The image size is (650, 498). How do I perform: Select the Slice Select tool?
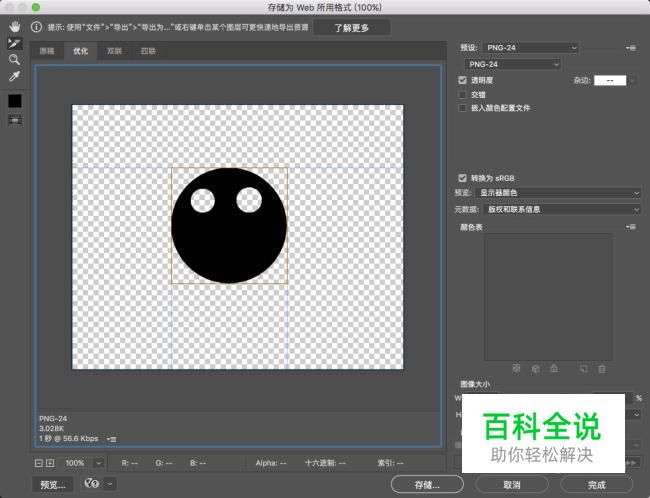tap(14, 43)
